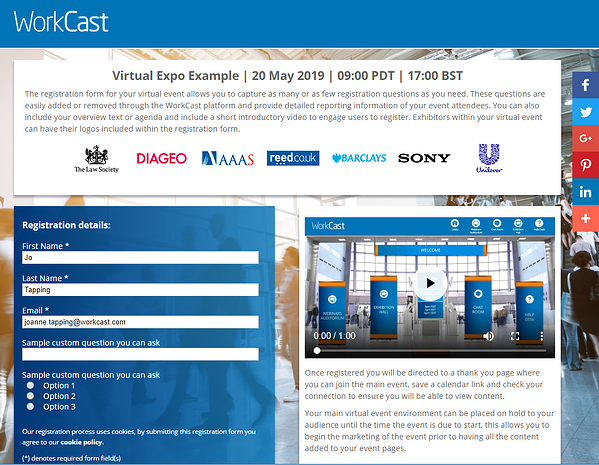Screen dimensions: 599x465
Task: Share using the Google Plus icon
Action: click(585, 138)
